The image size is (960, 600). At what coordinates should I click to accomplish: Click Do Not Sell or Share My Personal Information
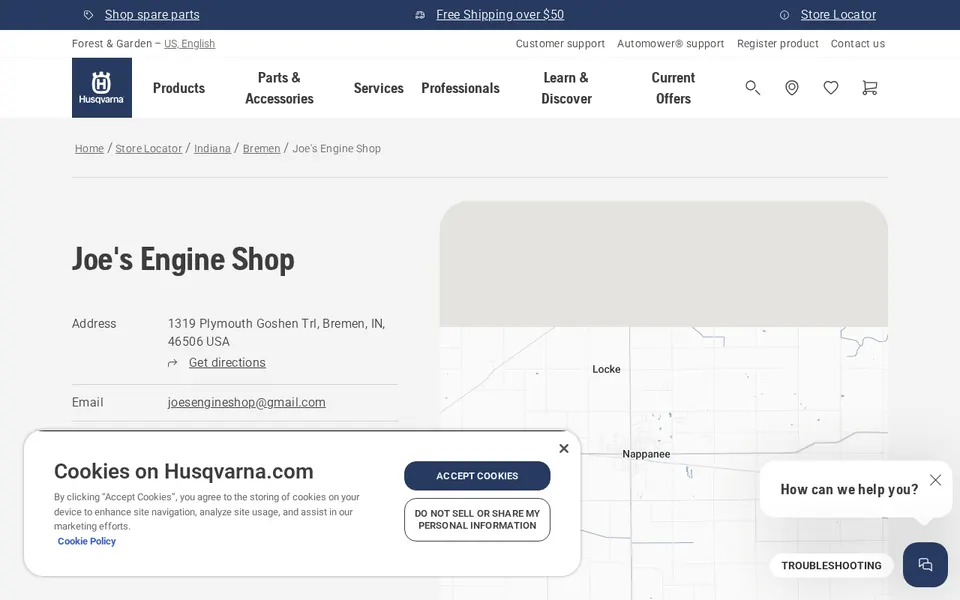(477, 520)
